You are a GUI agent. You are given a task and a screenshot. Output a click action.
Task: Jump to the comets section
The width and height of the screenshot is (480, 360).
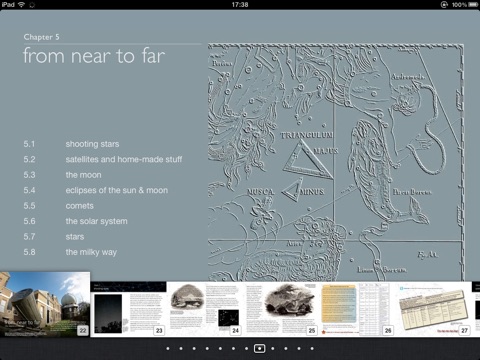pos(79,206)
